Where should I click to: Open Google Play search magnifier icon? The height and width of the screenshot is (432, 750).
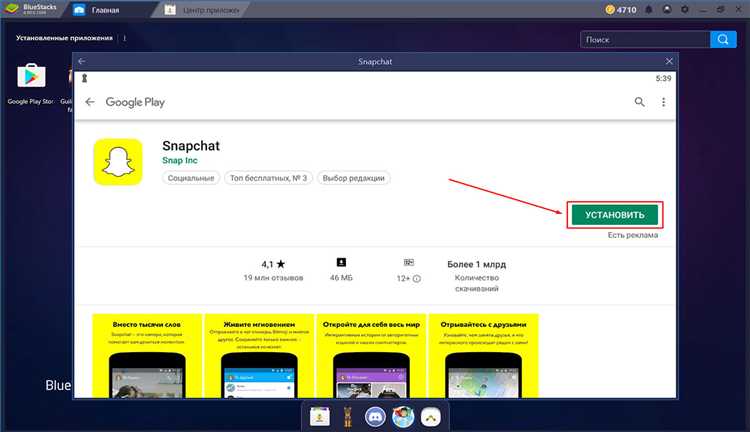[x=640, y=102]
